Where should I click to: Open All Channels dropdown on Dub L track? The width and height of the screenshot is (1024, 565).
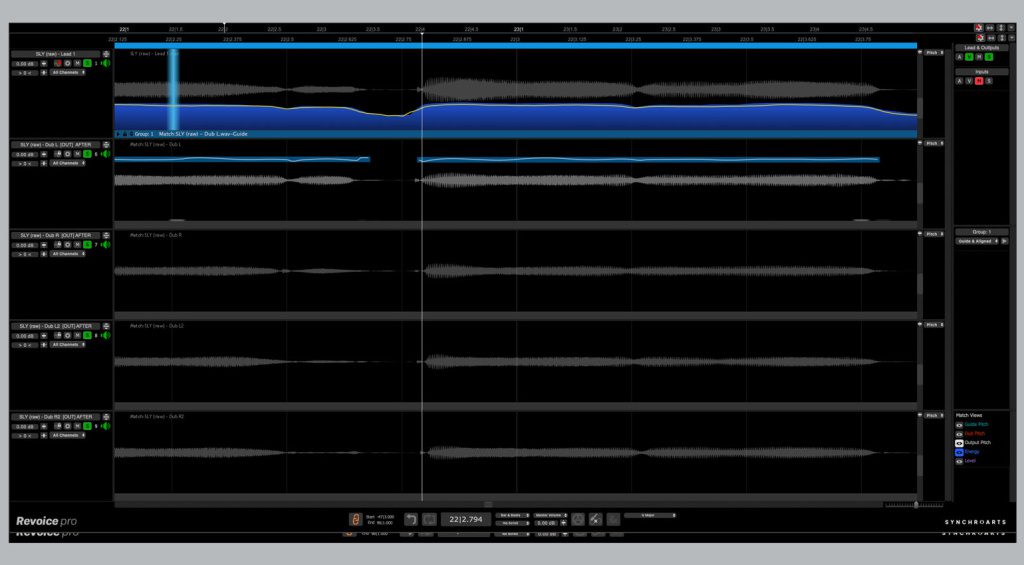69,163
